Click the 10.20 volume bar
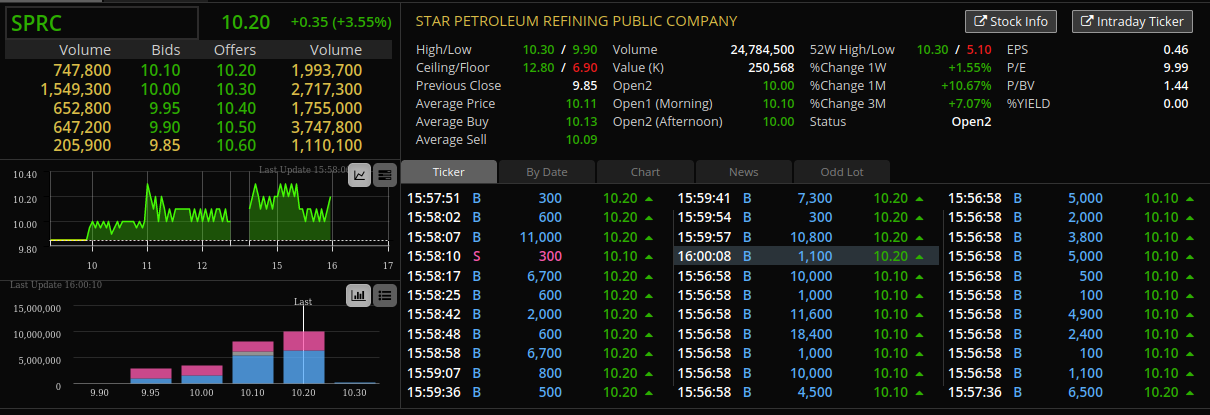Screen dimensions: 1210x415 303,357
